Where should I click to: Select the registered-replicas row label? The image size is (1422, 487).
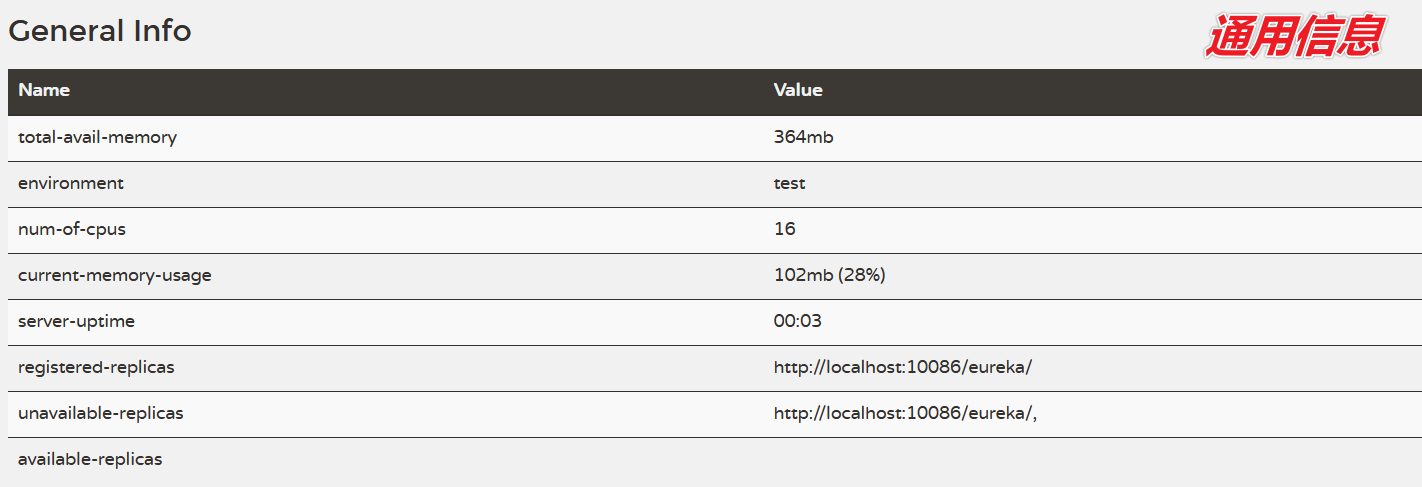[96, 367]
